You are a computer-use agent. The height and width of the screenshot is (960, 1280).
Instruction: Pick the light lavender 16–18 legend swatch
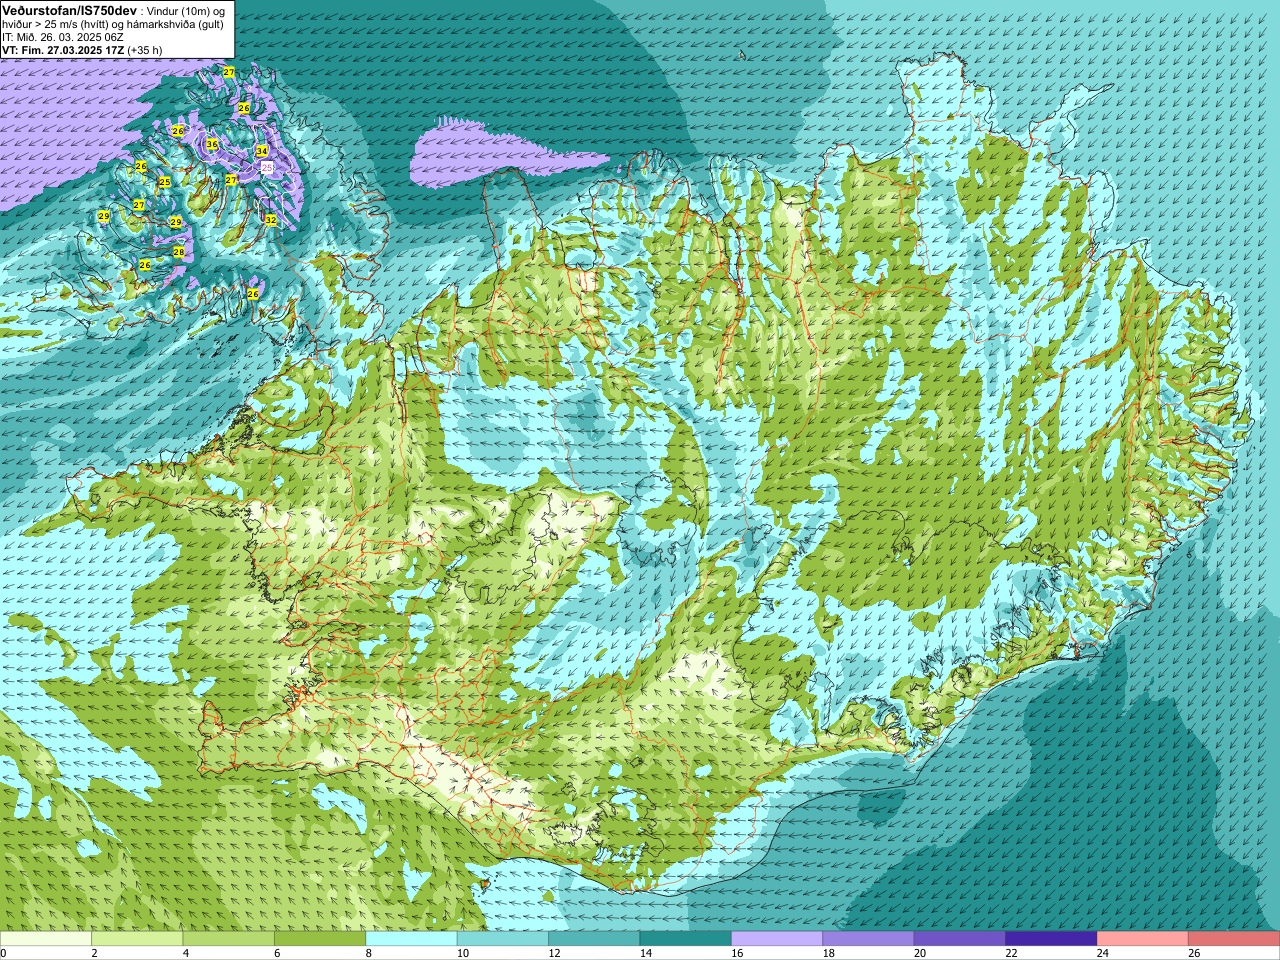[777, 939]
